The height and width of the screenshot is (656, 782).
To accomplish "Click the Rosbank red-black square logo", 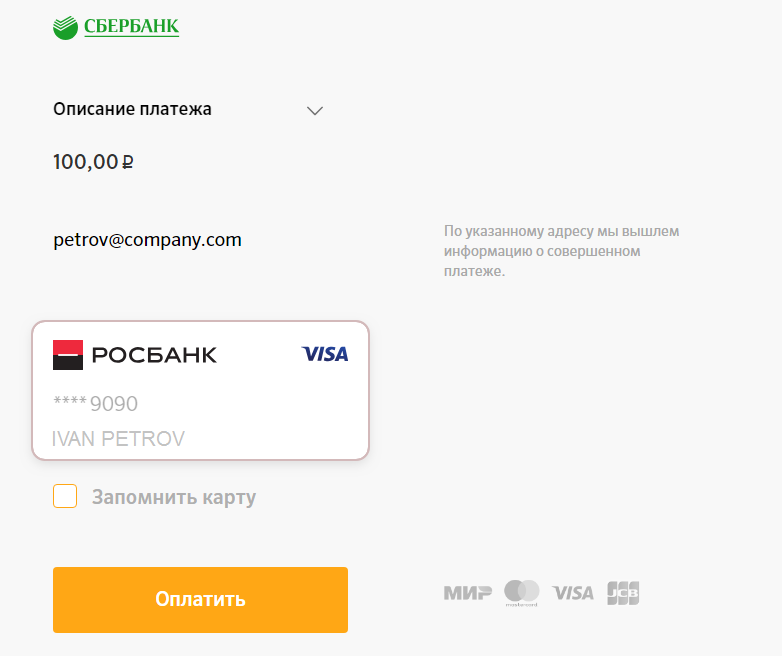I will click(68, 355).
